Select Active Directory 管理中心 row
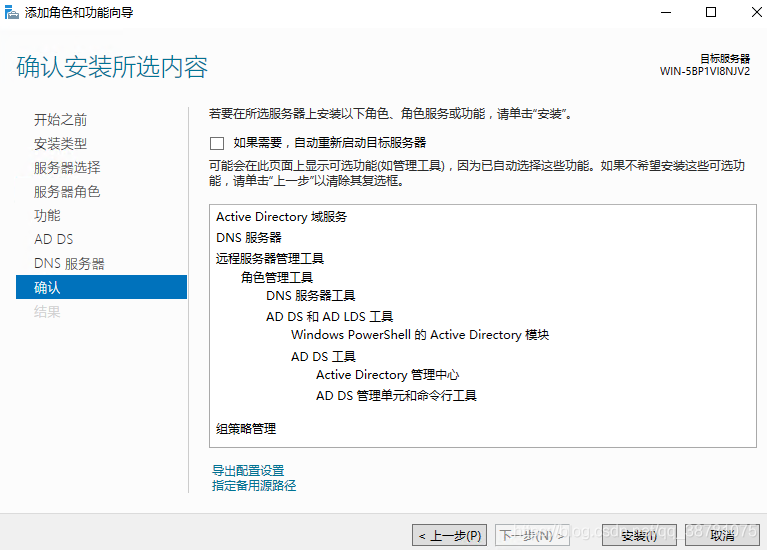The width and height of the screenshot is (767, 550). coord(387,375)
